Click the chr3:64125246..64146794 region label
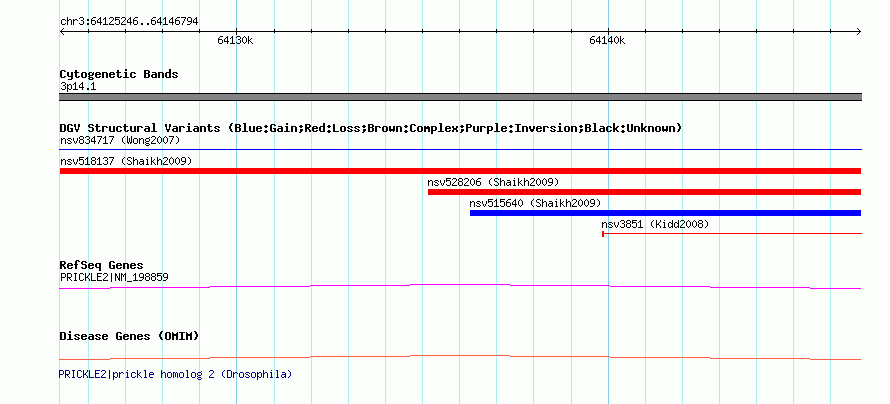890x404 pixels. coord(129,22)
